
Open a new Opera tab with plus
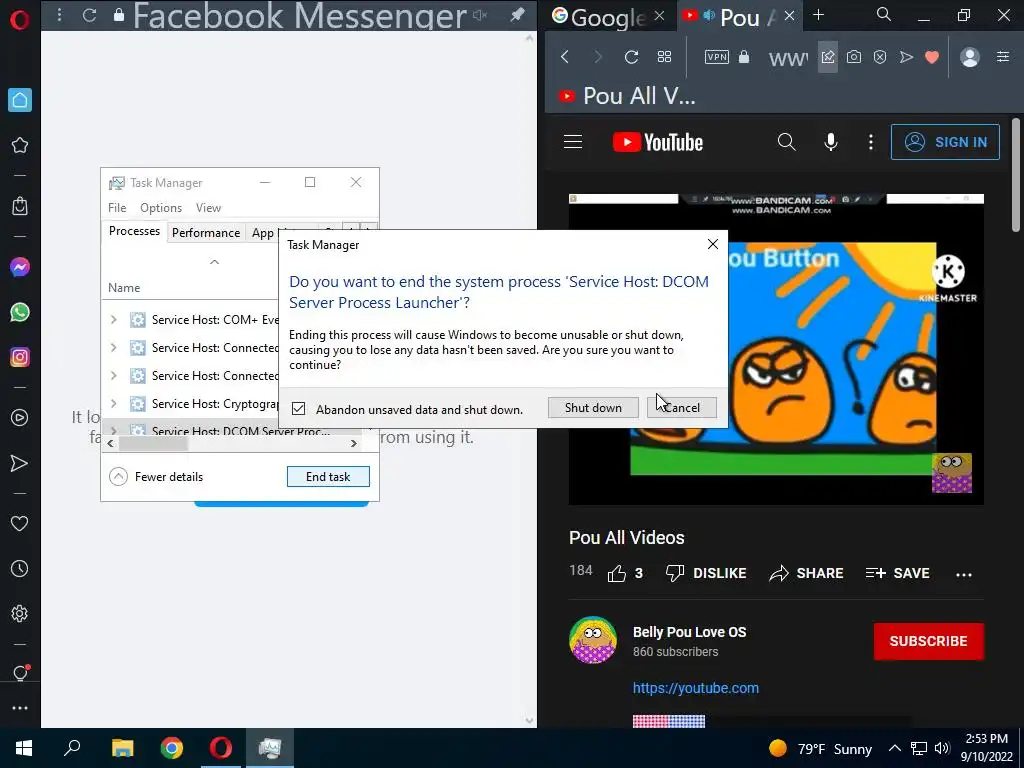coord(818,15)
